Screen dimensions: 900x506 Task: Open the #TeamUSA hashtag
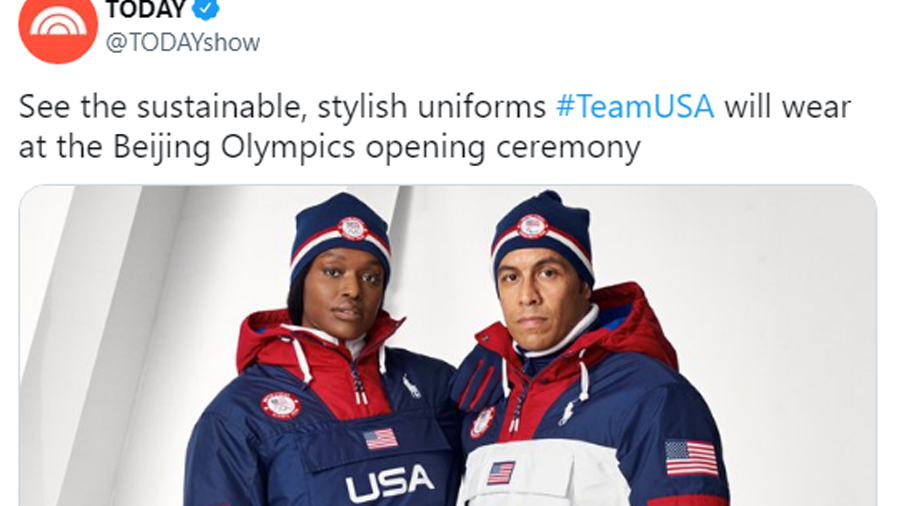click(635, 107)
